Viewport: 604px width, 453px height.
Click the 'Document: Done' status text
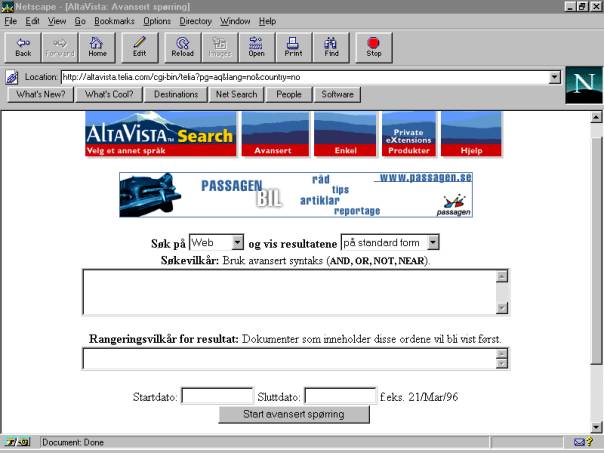[73, 442]
